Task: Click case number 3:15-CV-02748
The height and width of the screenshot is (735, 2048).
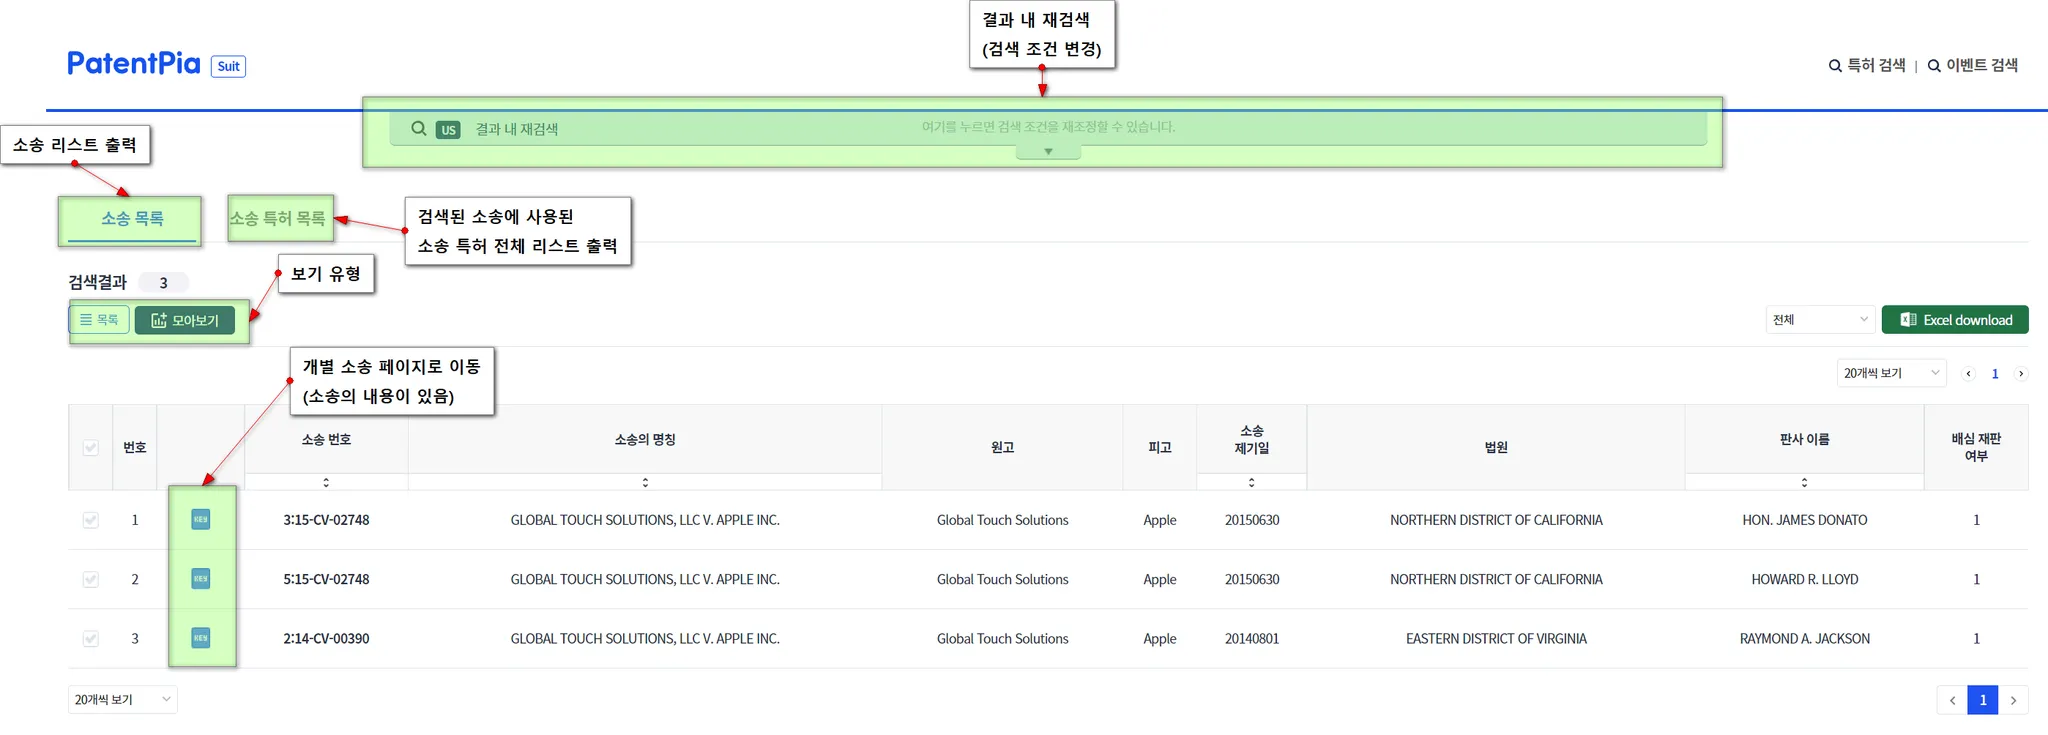Action: [x=326, y=520]
